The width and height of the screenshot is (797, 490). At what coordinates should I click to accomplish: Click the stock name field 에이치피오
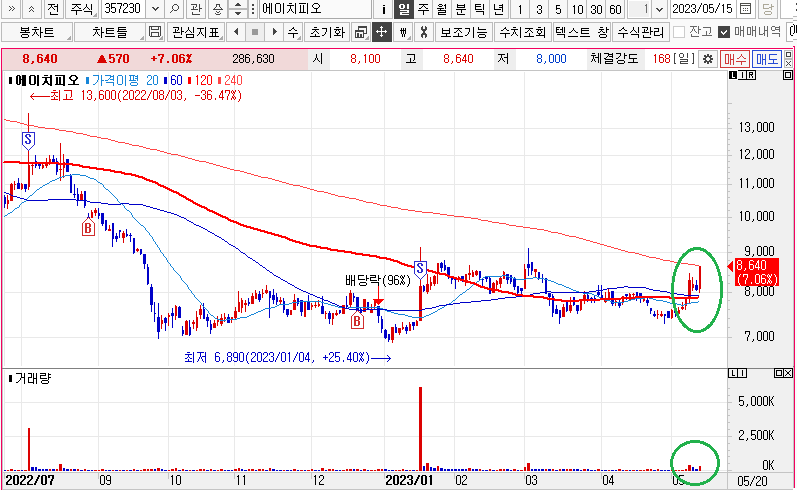(x=315, y=9)
